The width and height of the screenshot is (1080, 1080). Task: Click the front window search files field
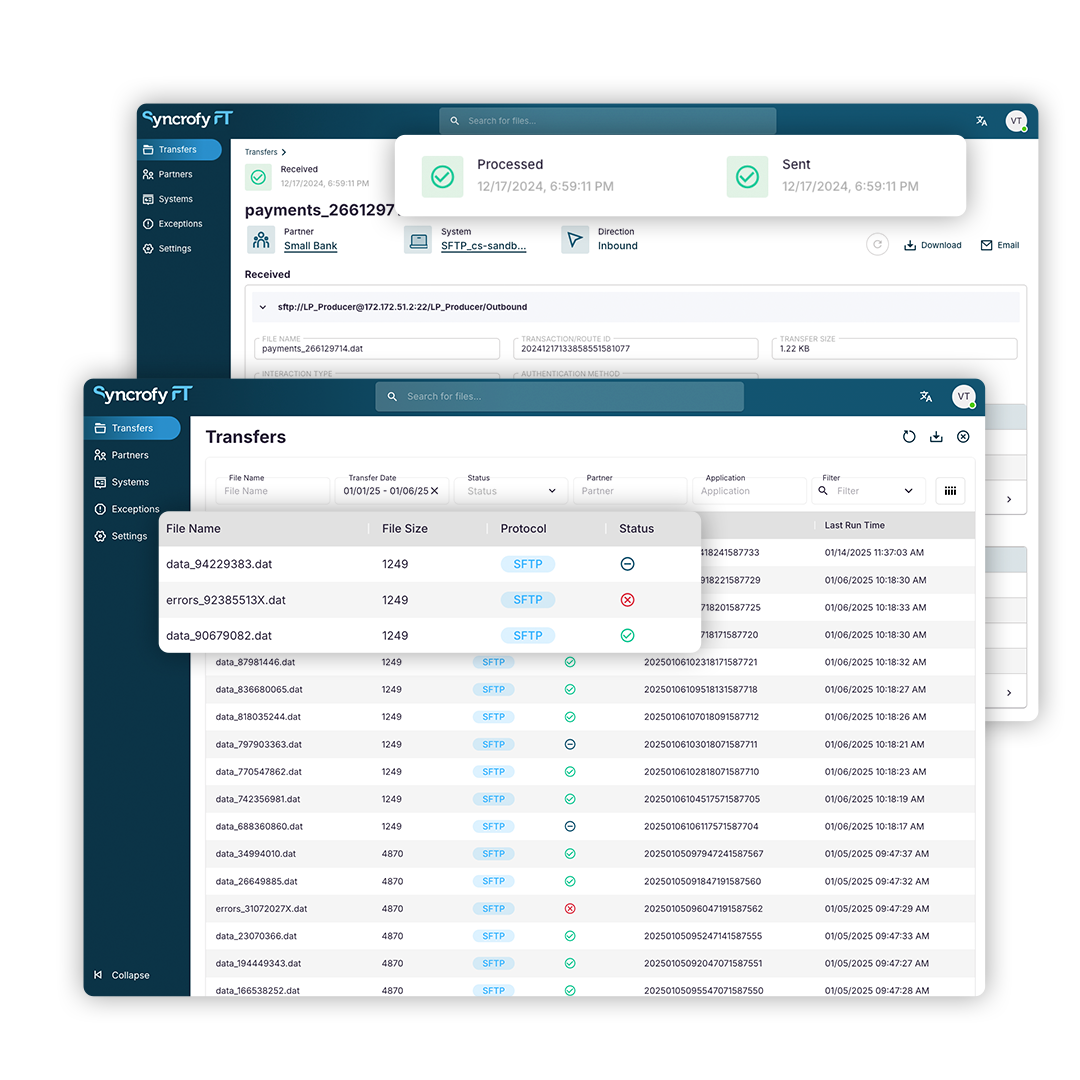coord(559,397)
